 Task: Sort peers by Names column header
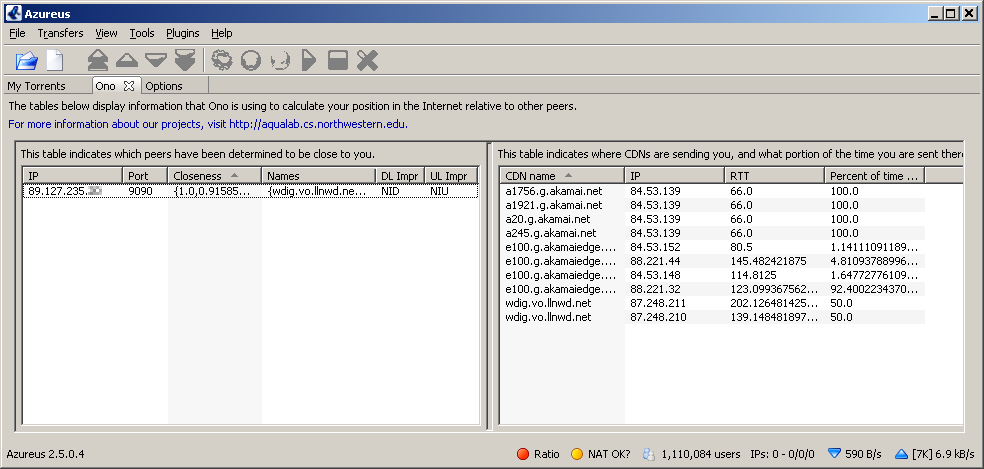pyautogui.click(x=318, y=176)
